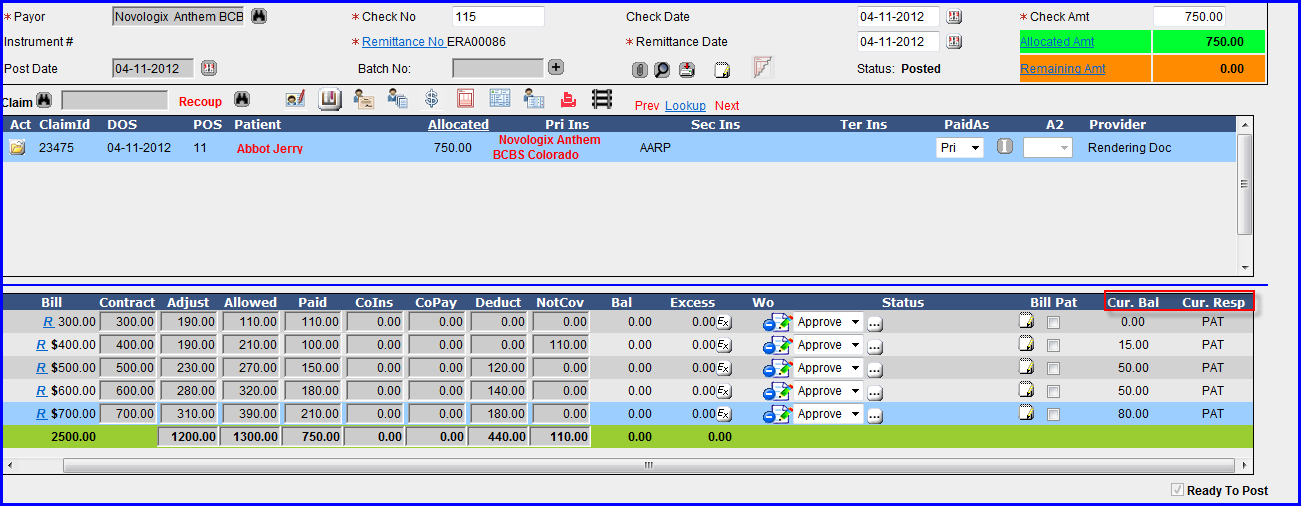The image size is (1301, 506).
Task: Click the info icon next to PaidAs dropdown
Action: click(1005, 147)
